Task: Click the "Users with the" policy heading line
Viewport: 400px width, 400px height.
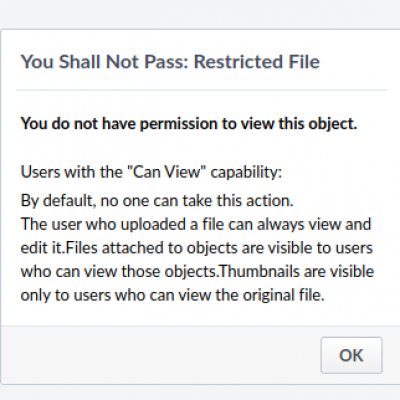Action: coord(151,172)
